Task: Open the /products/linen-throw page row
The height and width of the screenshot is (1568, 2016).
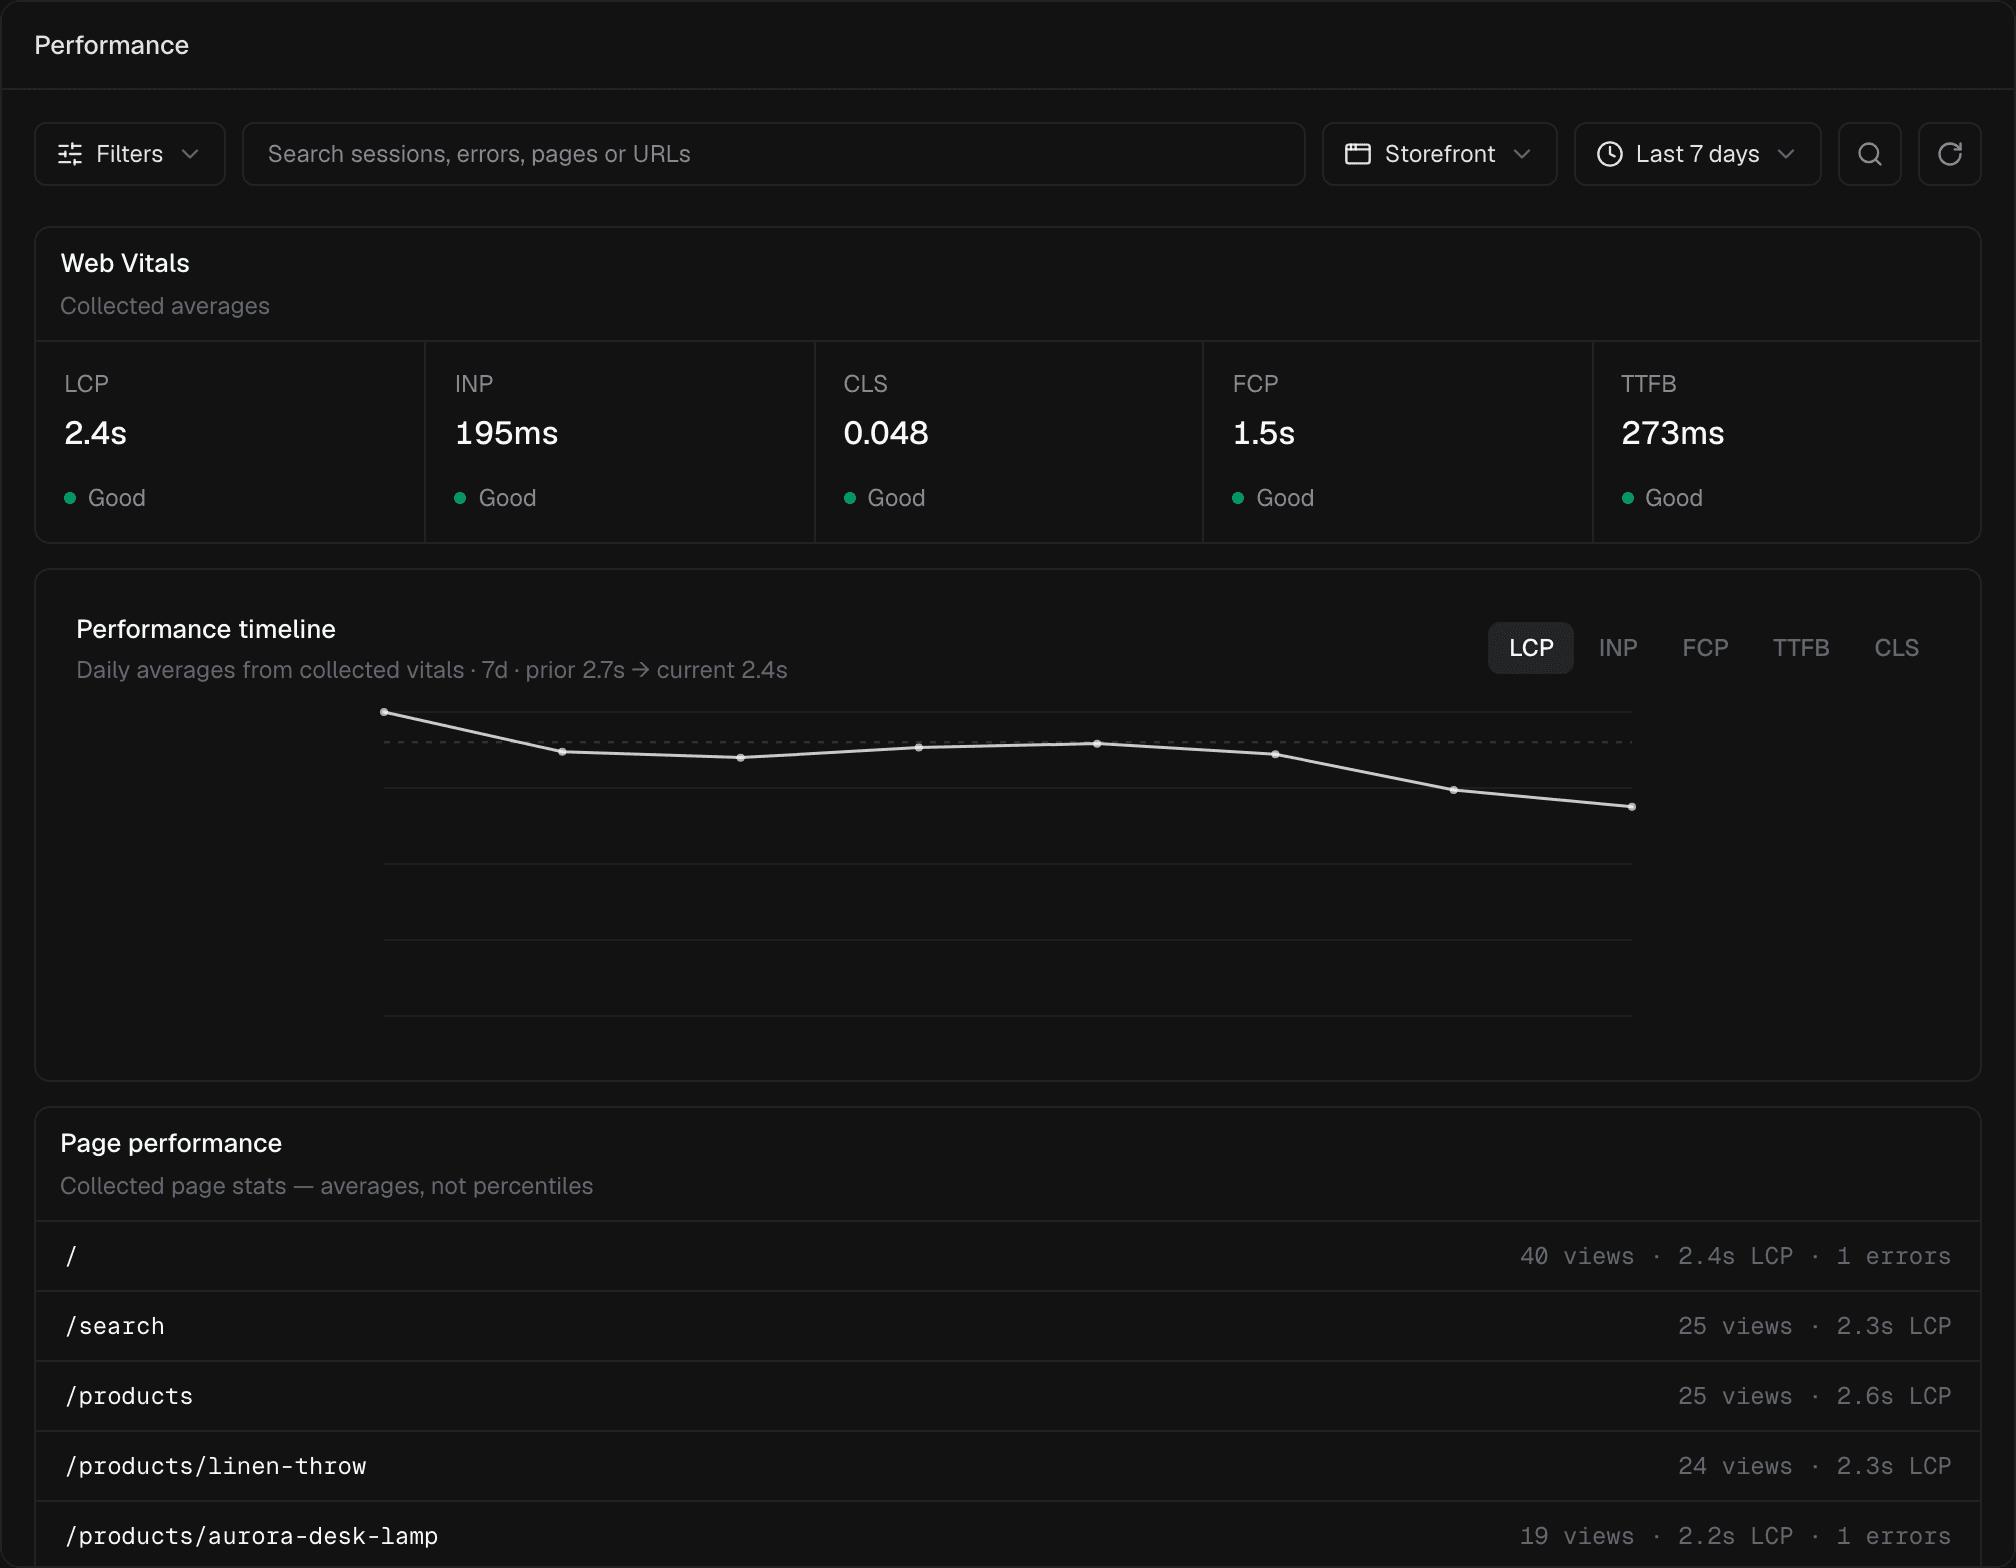Action: click(x=1008, y=1466)
